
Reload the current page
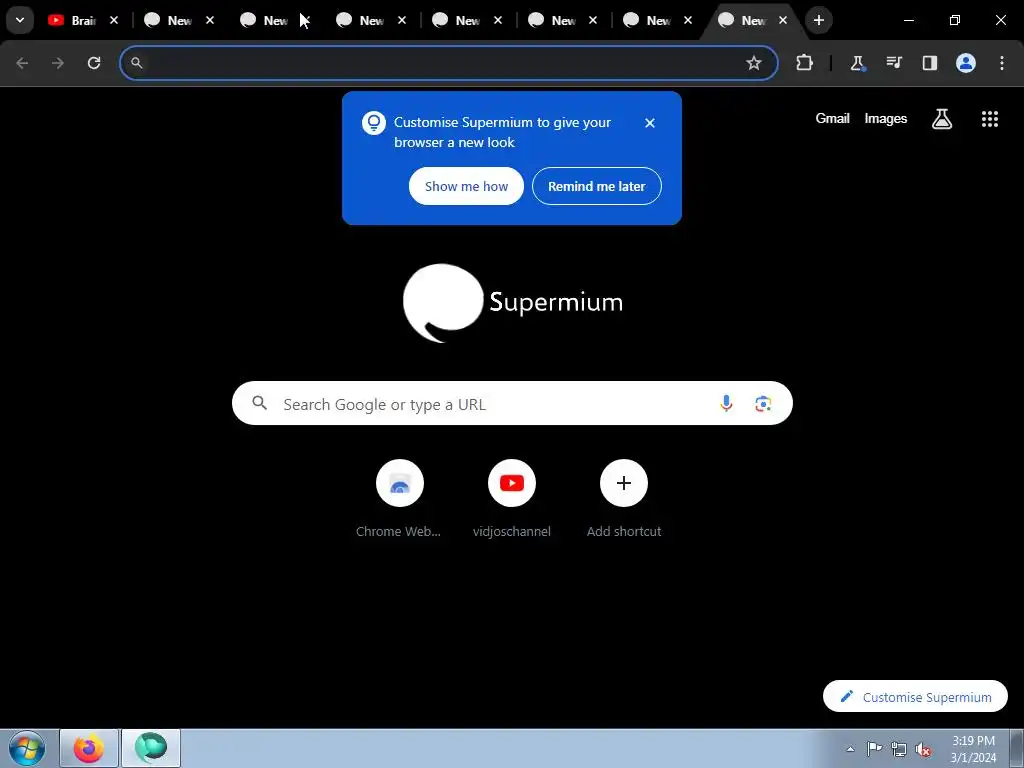pos(94,63)
